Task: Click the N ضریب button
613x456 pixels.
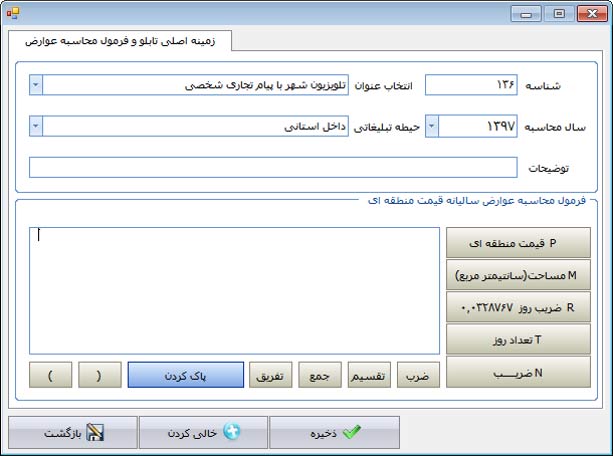Action: tap(518, 372)
